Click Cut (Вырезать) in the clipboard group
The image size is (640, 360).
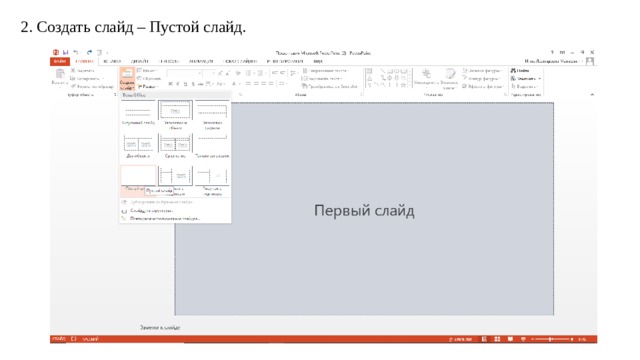tap(83, 71)
